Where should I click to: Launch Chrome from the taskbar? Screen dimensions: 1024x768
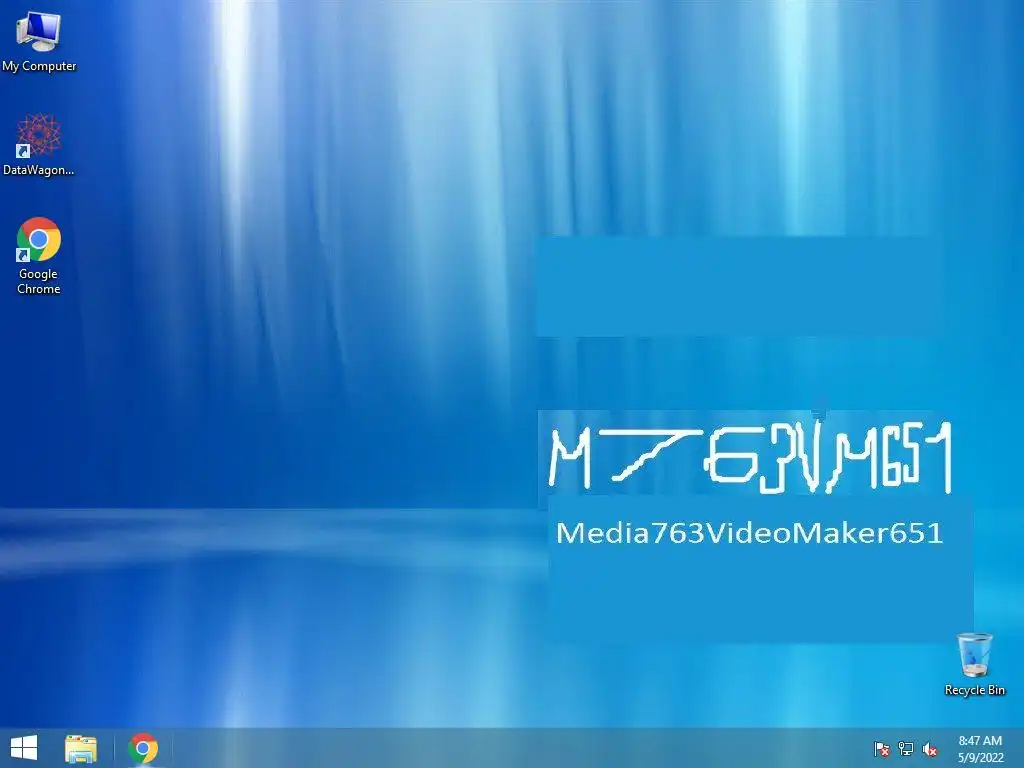[x=143, y=748]
